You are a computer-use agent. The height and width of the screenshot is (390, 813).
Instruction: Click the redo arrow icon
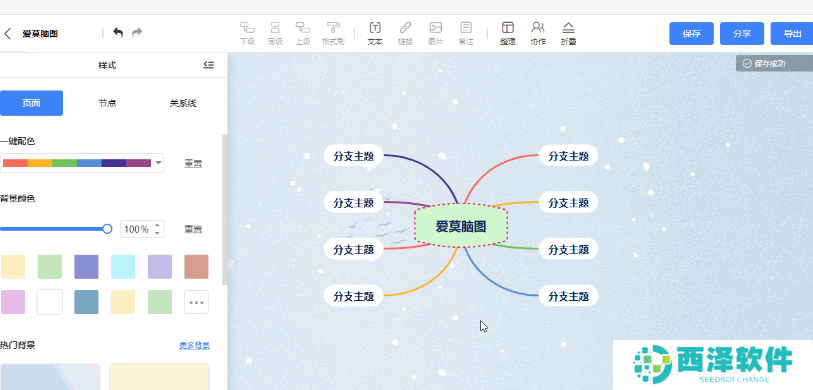(x=137, y=33)
